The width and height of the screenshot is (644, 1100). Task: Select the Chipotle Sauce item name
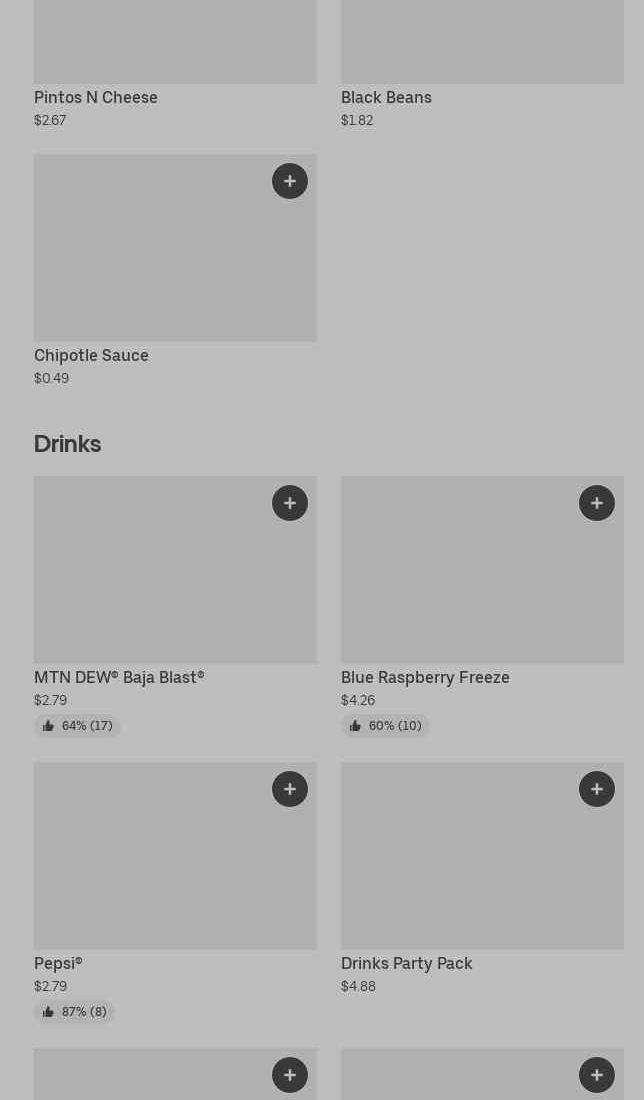click(91, 355)
